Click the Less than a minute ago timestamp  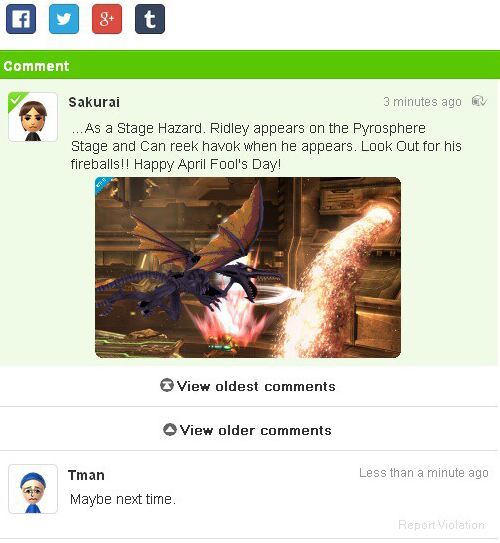point(424,473)
